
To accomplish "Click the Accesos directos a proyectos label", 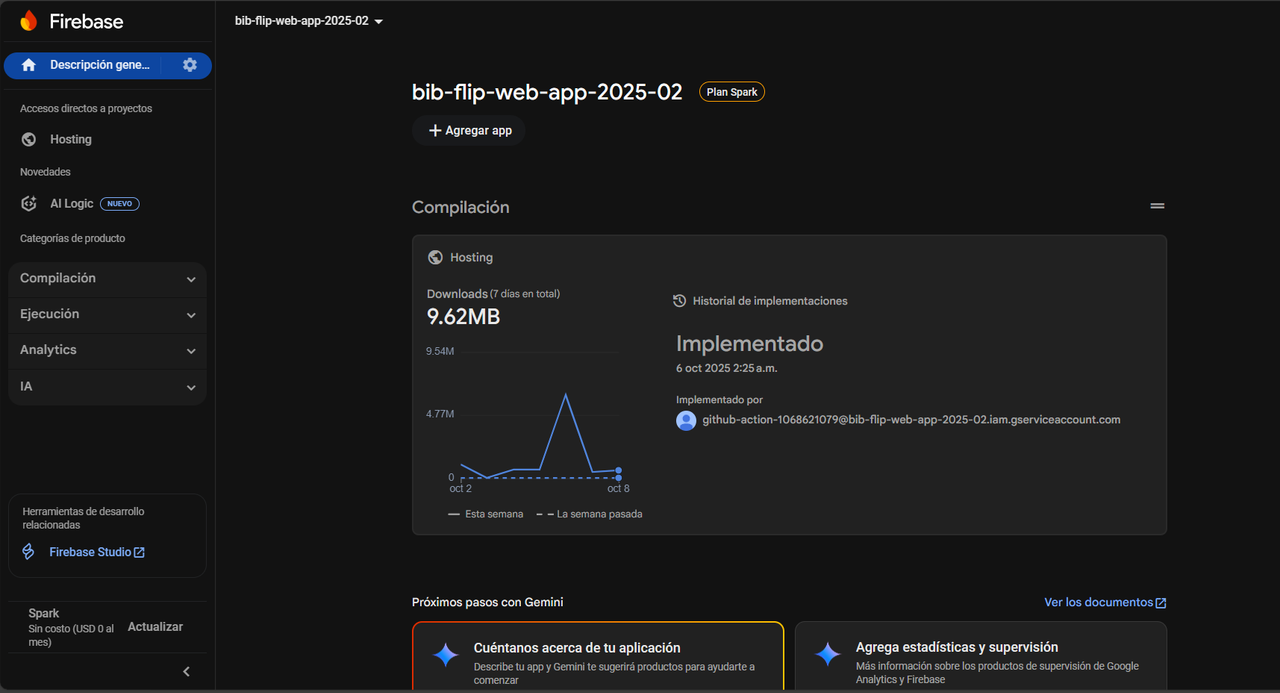I will tap(86, 108).
